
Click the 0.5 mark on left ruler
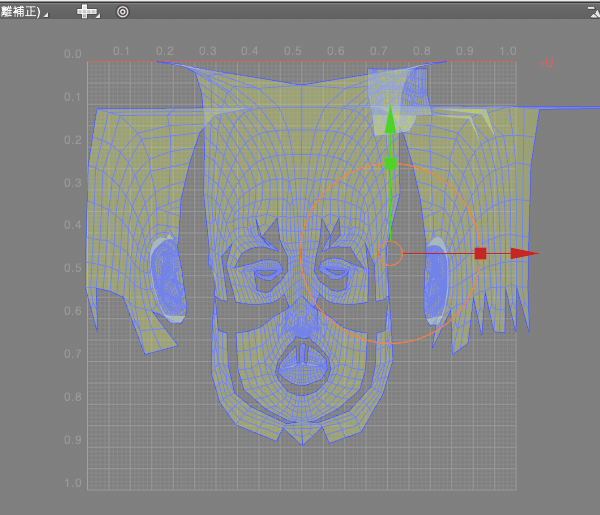coord(75,269)
